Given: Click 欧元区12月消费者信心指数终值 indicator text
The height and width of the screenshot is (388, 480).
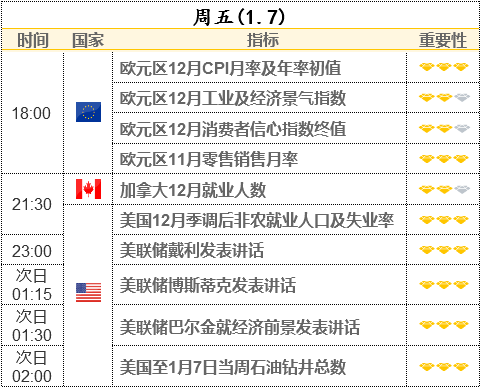Looking at the screenshot, I should pyautogui.click(x=233, y=129).
